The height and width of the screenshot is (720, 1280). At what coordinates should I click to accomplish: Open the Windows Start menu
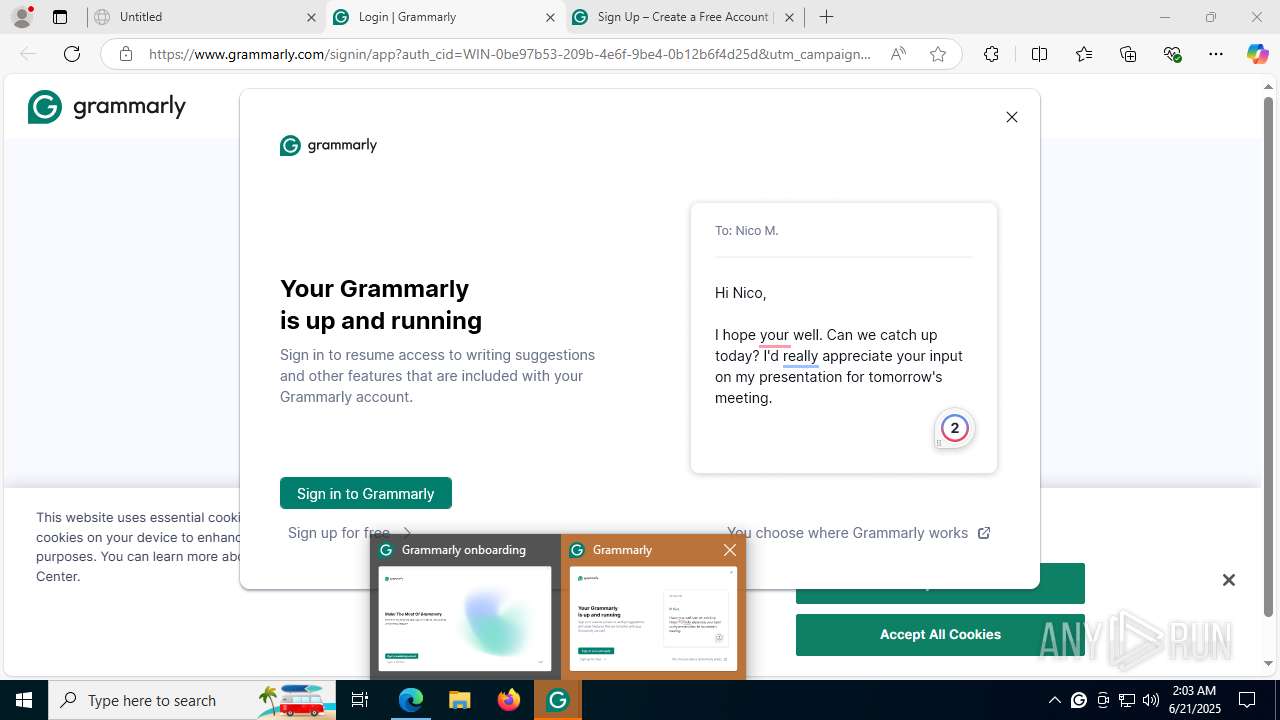click(x=24, y=700)
